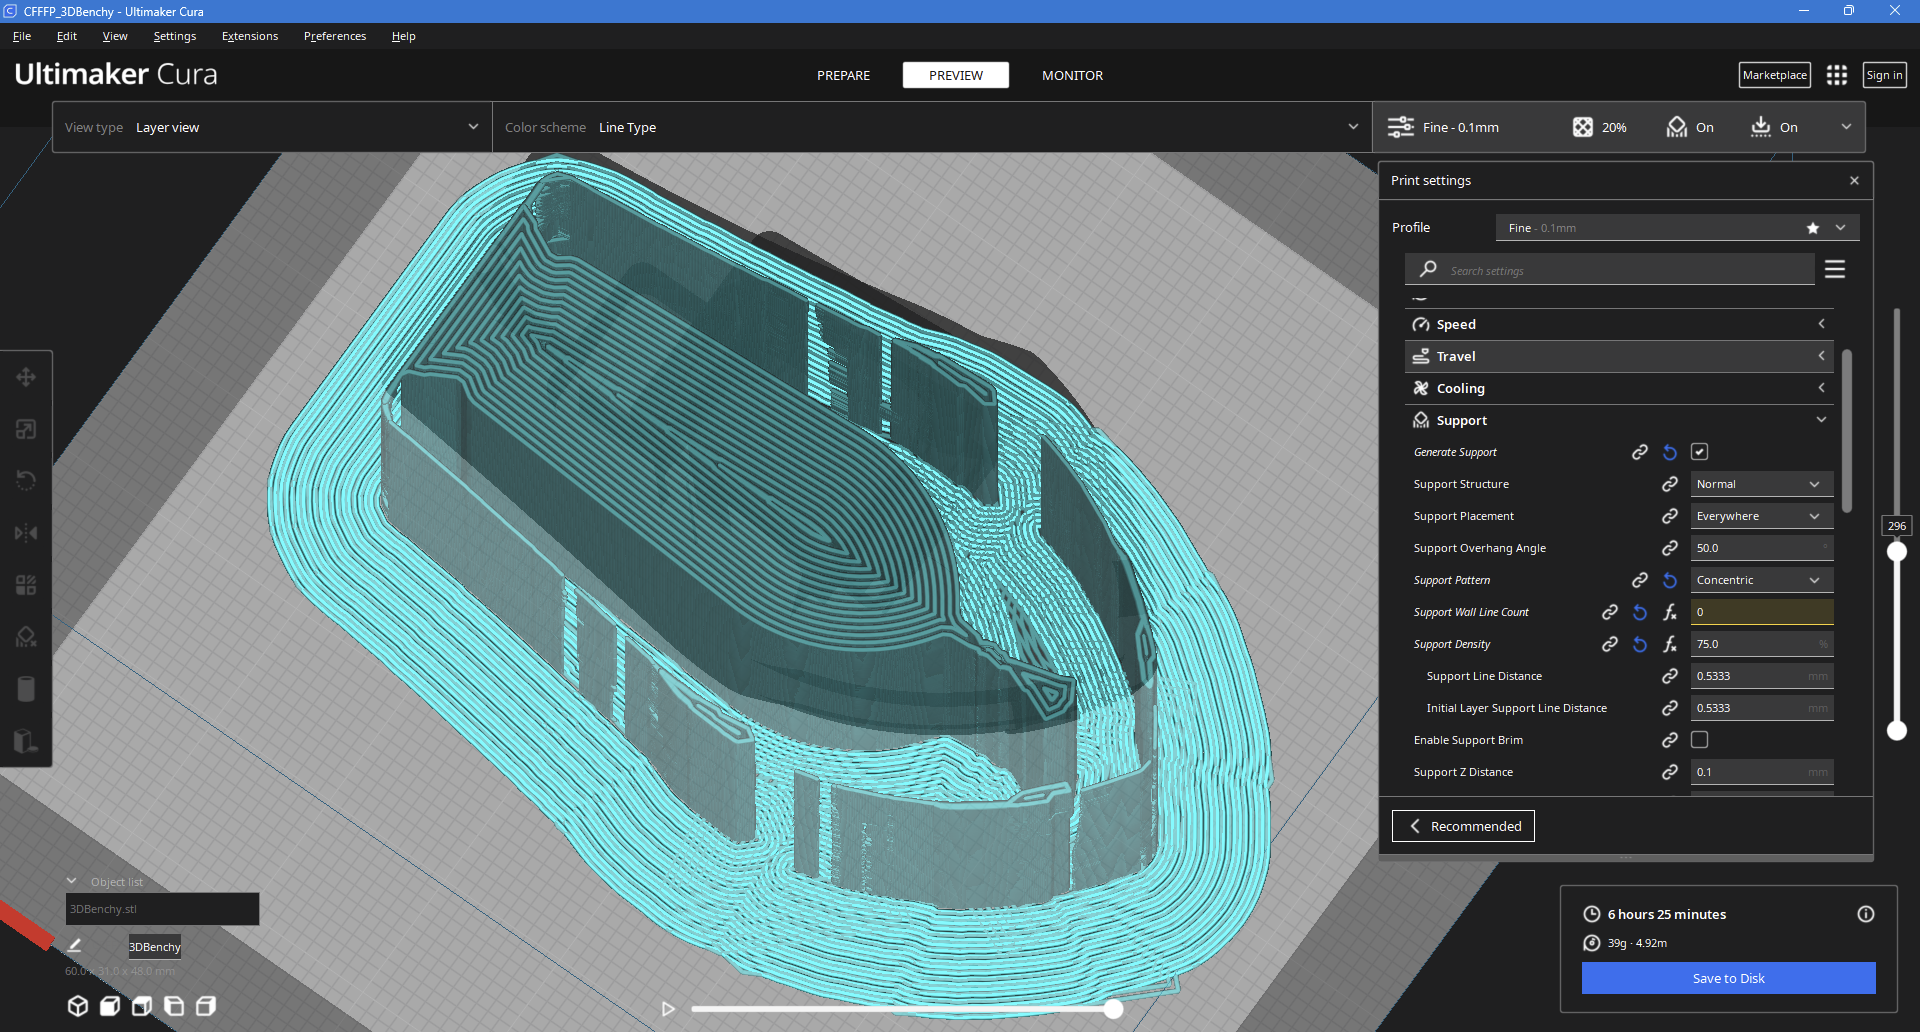1920x1032 pixels.
Task: Open the Marketplace application grid icon
Action: (x=1837, y=75)
